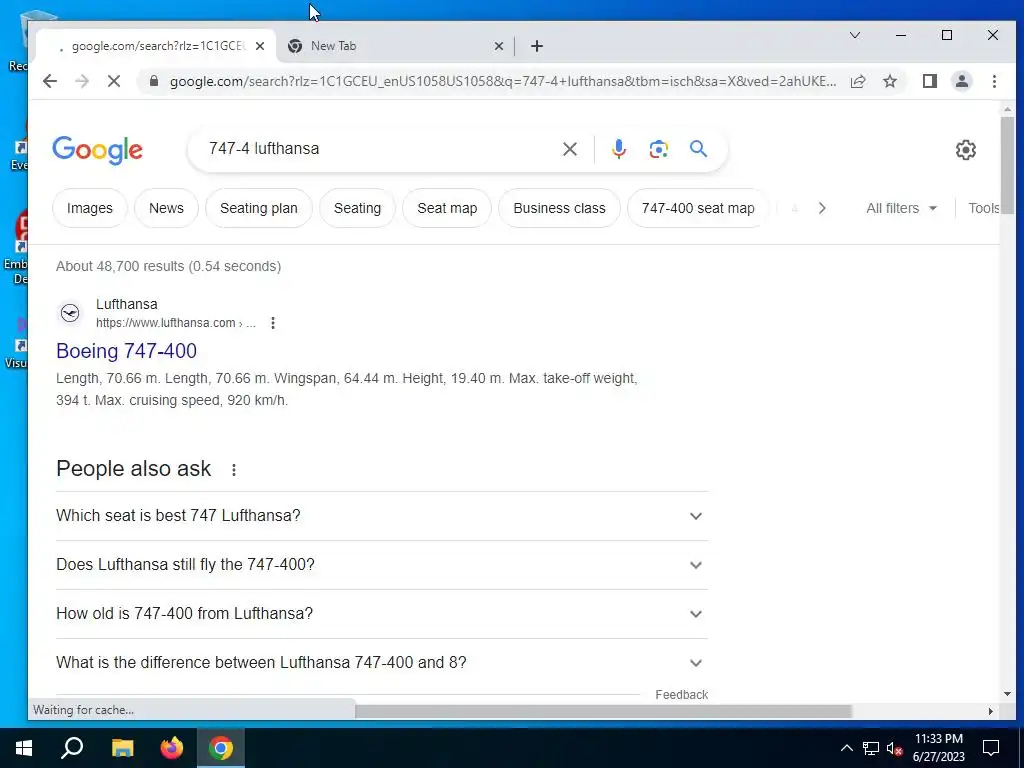Click the scroll right arrow
1024x768 pixels.
click(990, 711)
